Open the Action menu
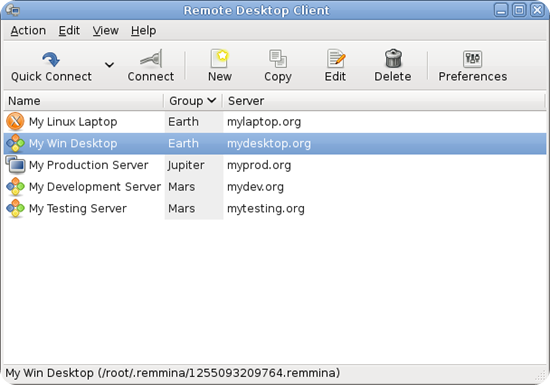The width and height of the screenshot is (550, 385). point(28,31)
